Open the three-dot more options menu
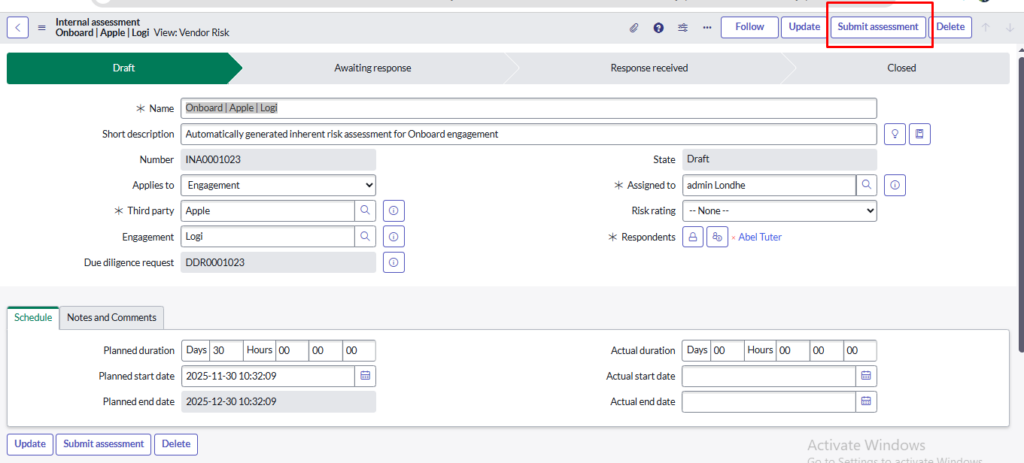 [707, 28]
